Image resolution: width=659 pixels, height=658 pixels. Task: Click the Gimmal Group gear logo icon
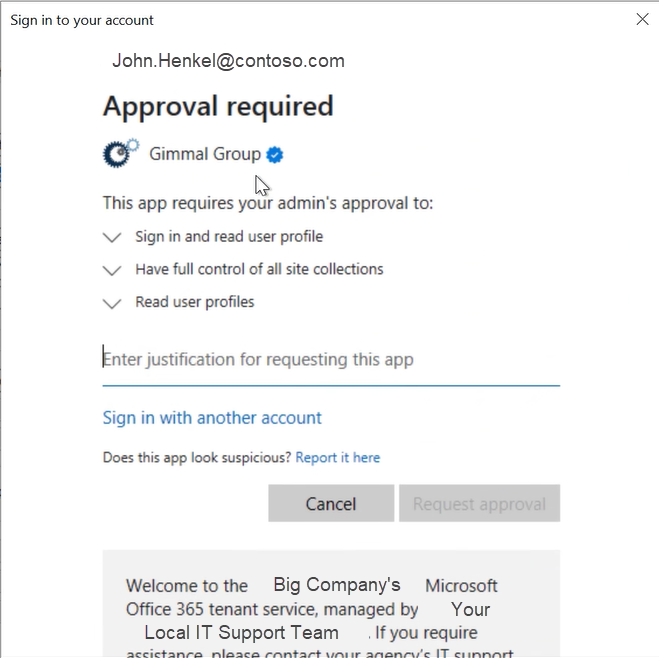120,153
